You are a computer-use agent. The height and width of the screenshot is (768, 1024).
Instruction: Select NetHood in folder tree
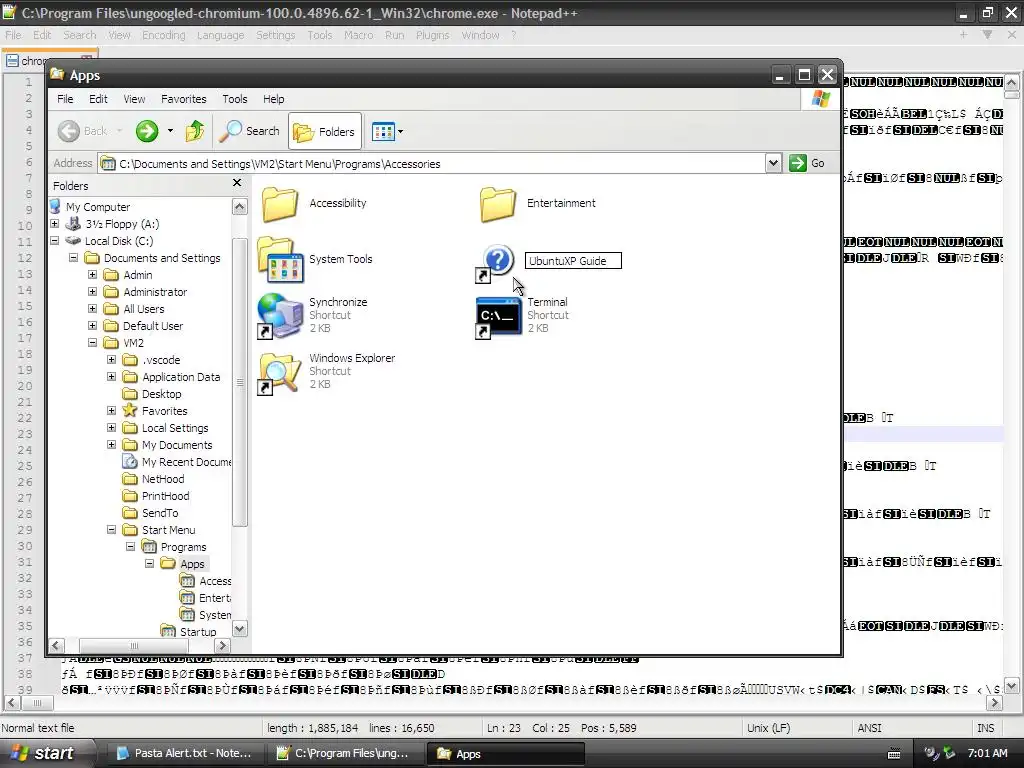163,479
